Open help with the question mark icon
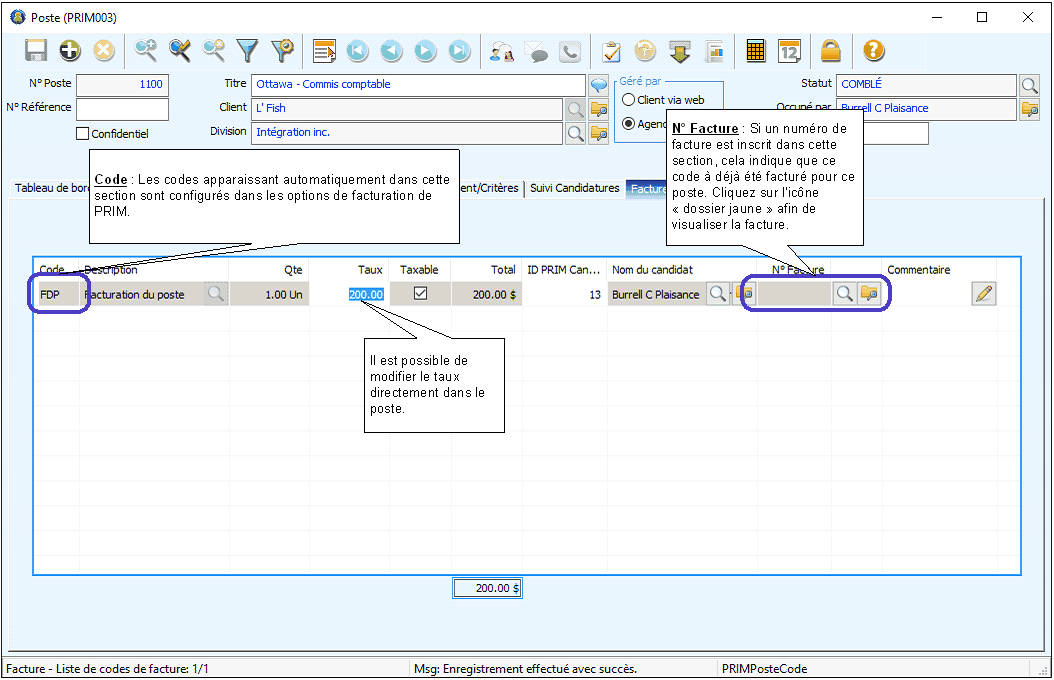1054x680 pixels. 874,51
